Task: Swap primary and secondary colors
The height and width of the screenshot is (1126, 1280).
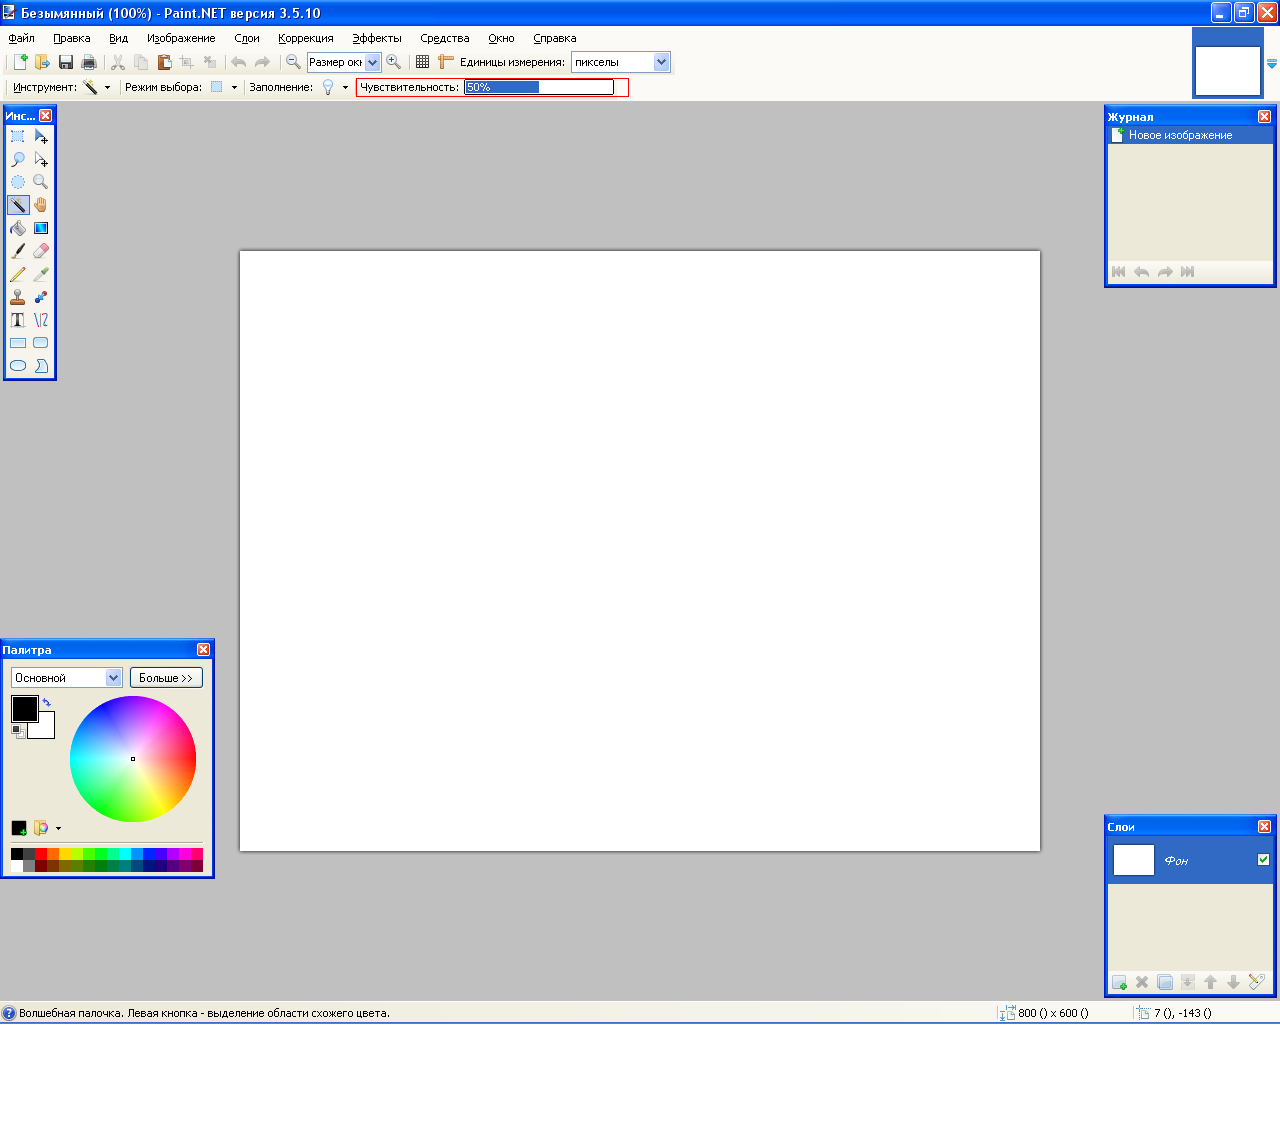Action: [46, 702]
